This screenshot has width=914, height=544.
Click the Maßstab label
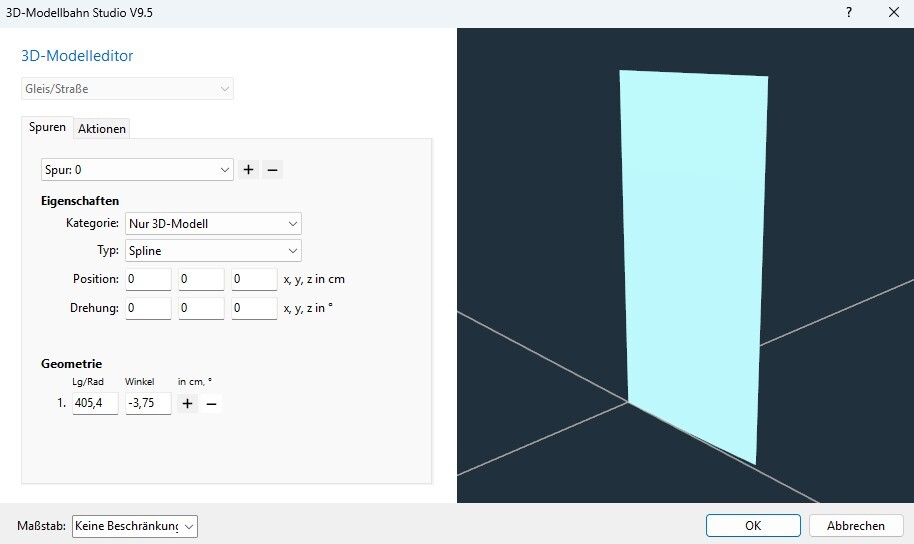pyautogui.click(x=41, y=526)
